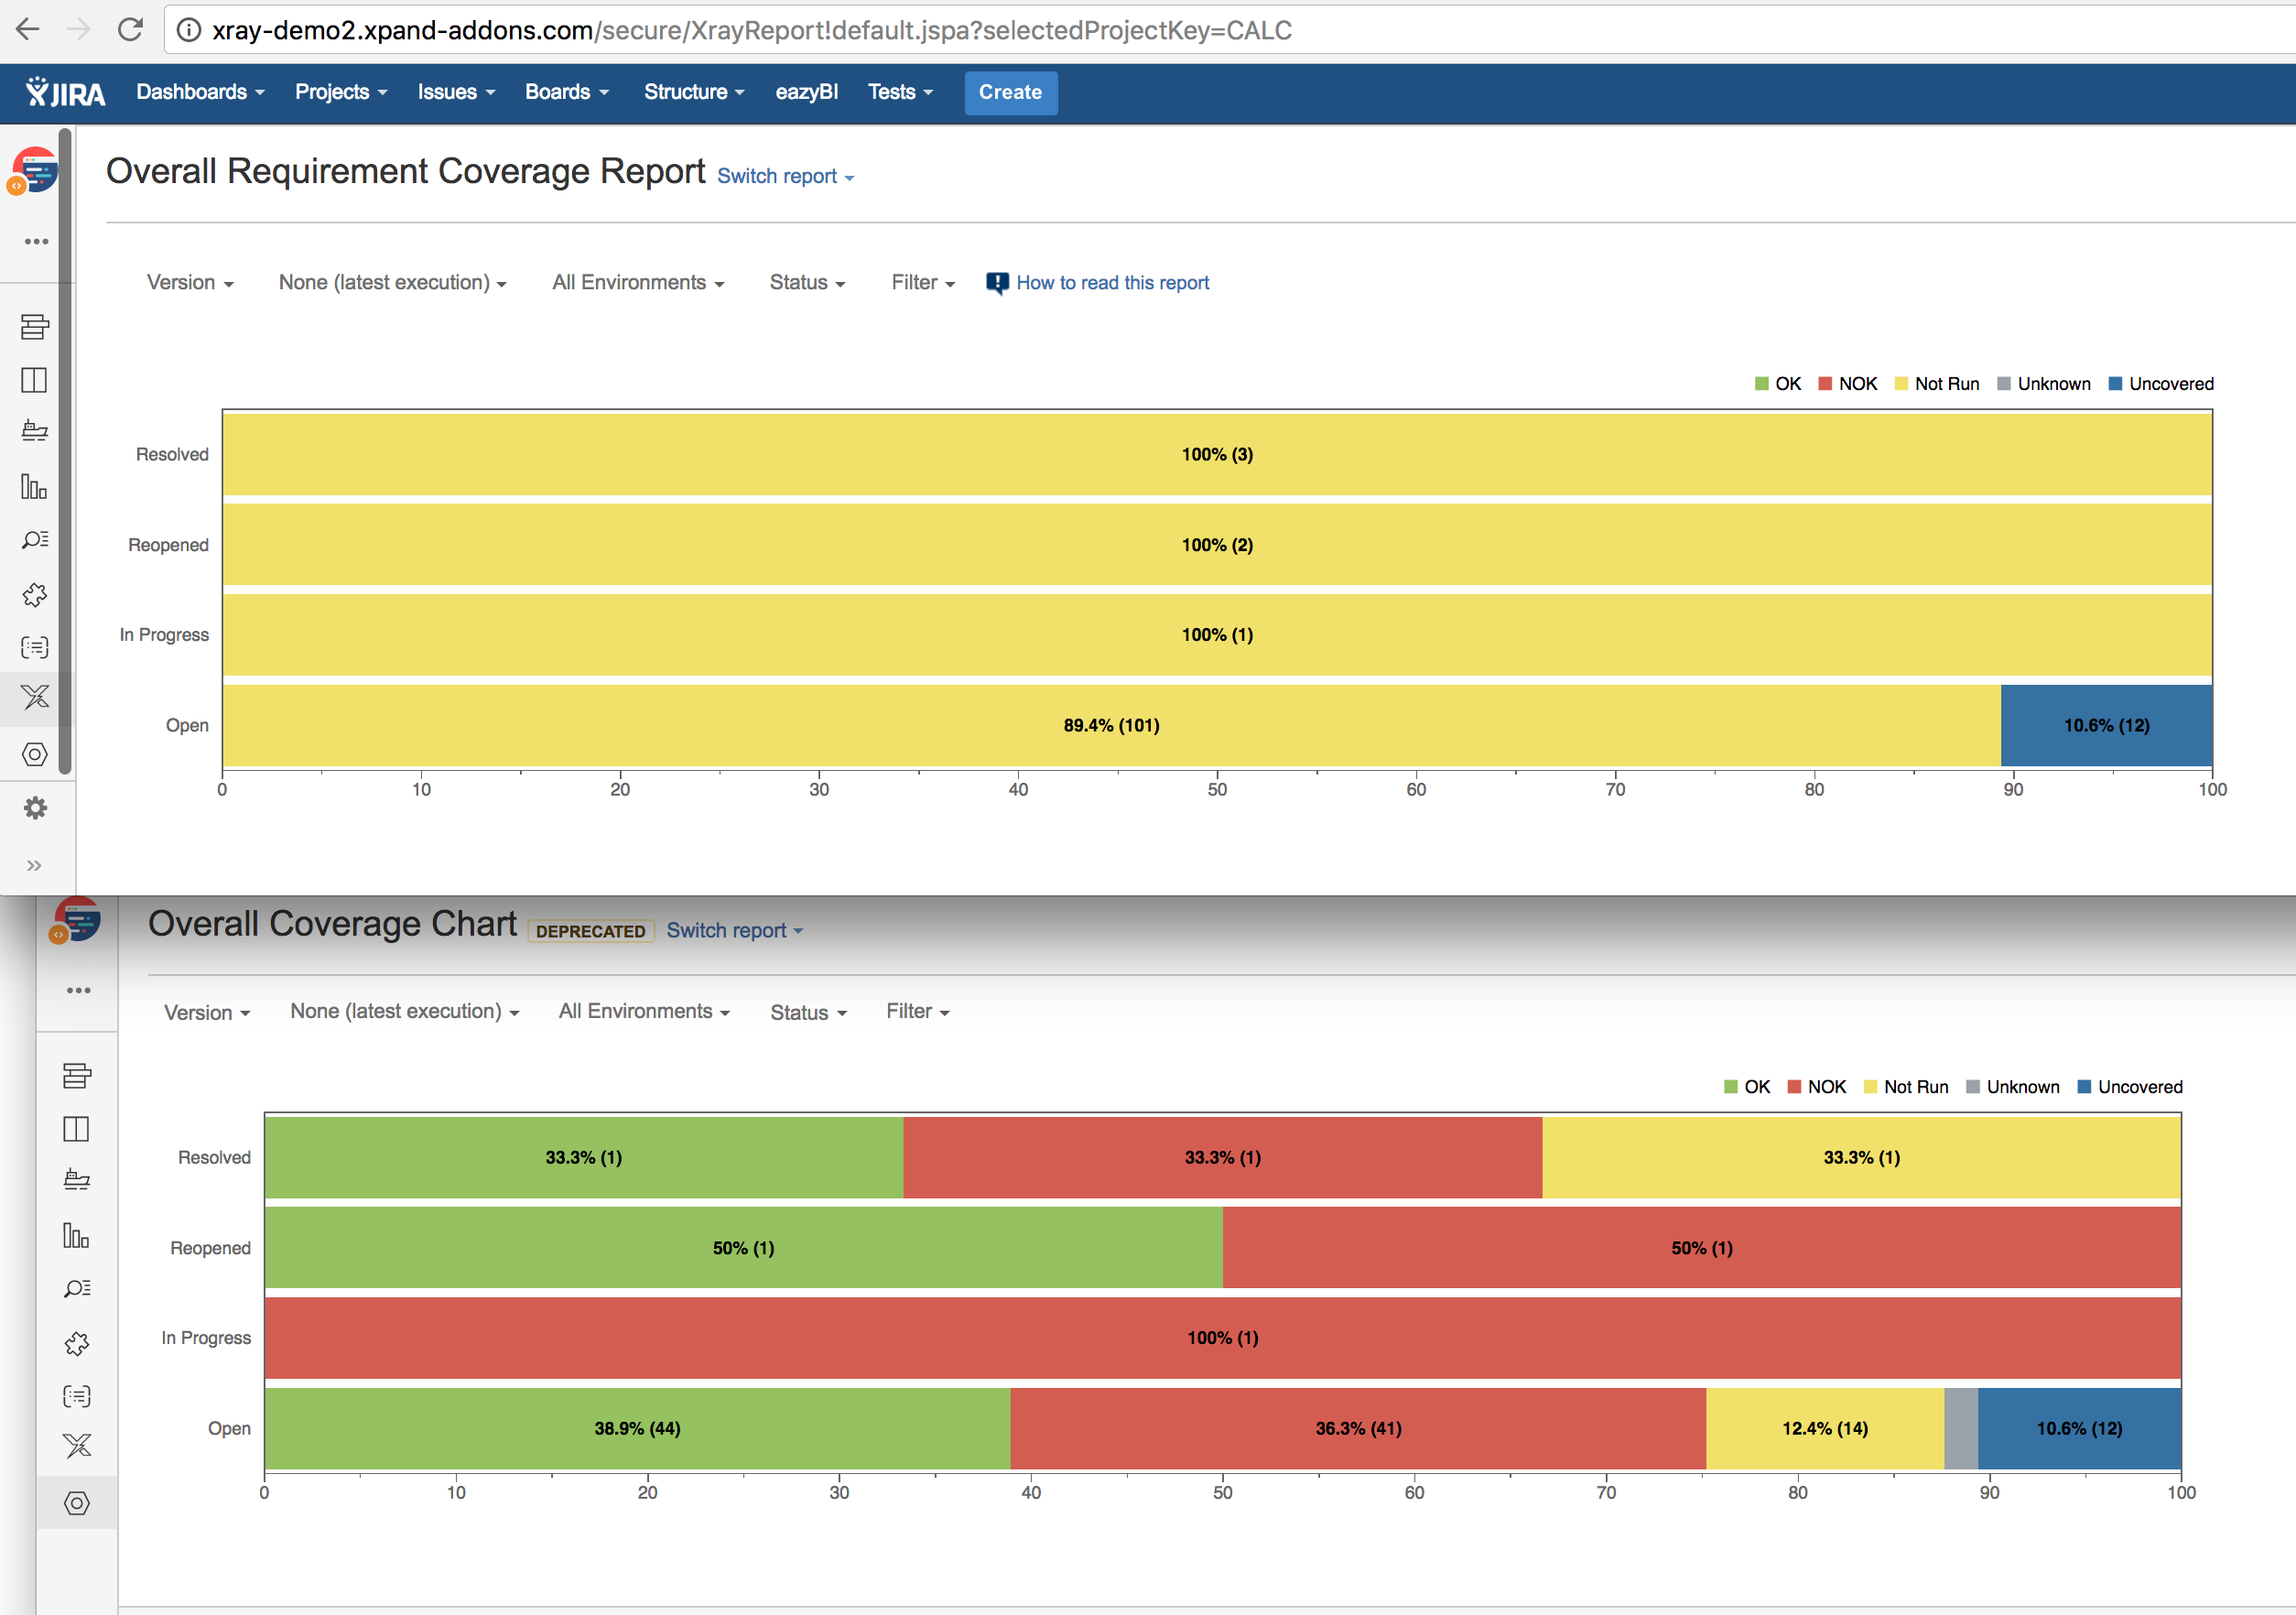The image size is (2296, 1615).
Task: Open the Version dropdown
Action: pos(190,282)
